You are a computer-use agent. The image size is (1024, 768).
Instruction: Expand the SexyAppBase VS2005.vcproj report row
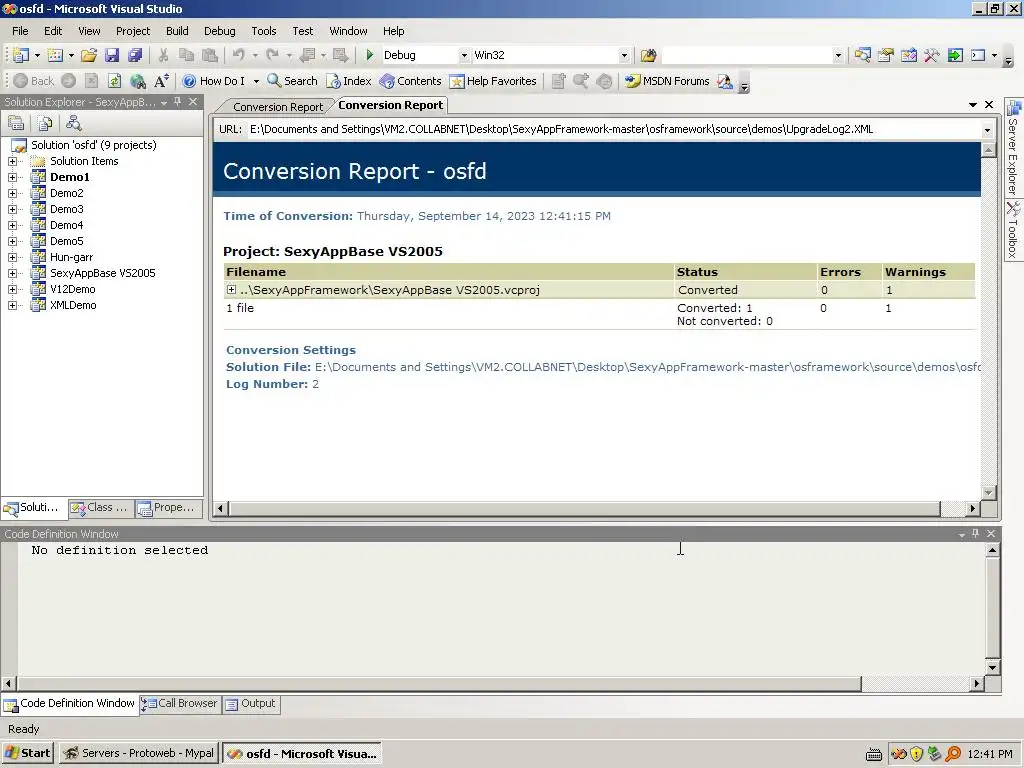point(231,289)
